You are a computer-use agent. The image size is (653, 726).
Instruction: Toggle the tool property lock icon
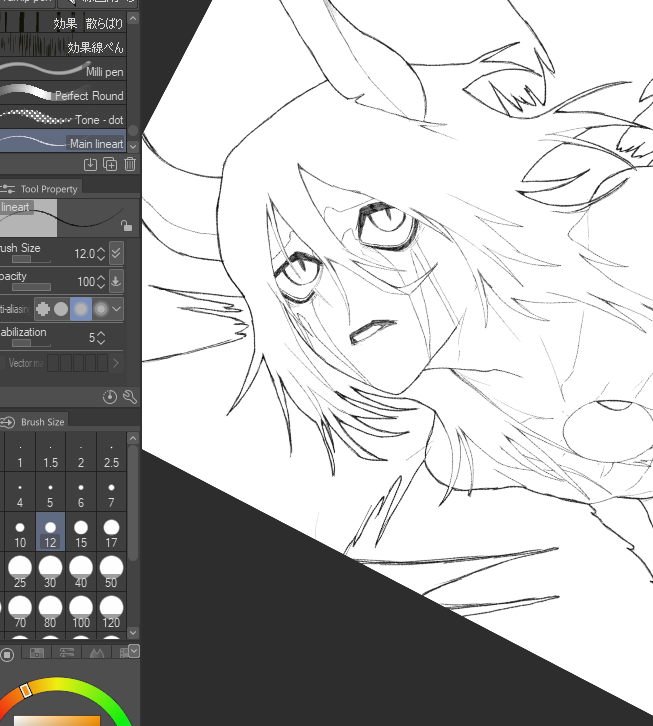click(x=126, y=225)
